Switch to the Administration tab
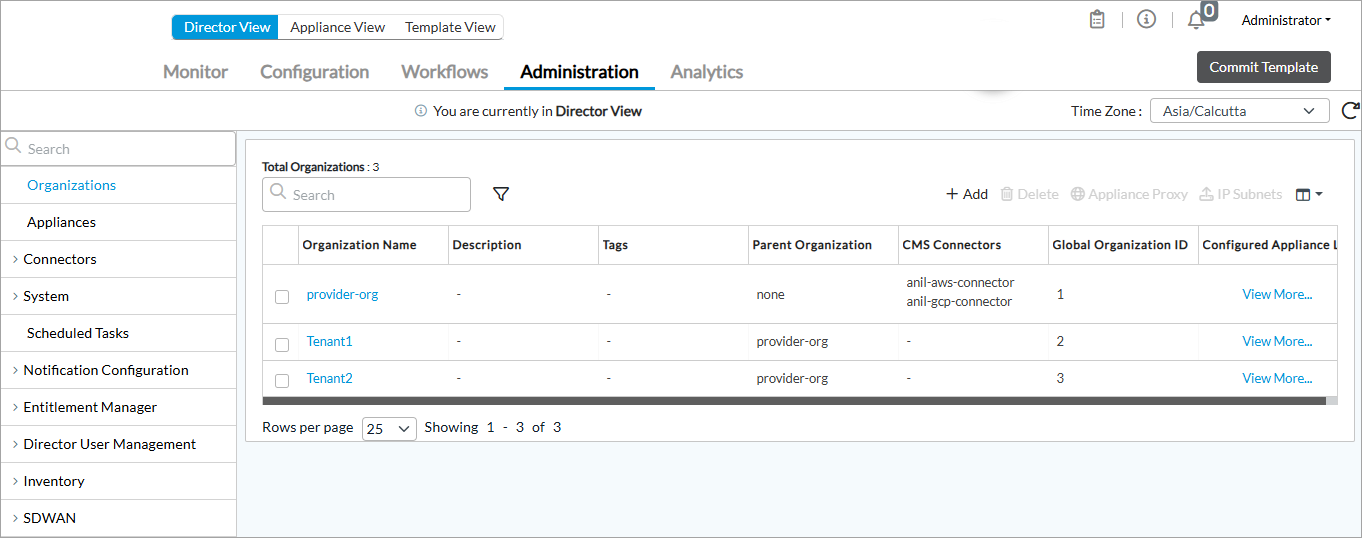Screen dimensions: 1362x538 click(x=579, y=72)
